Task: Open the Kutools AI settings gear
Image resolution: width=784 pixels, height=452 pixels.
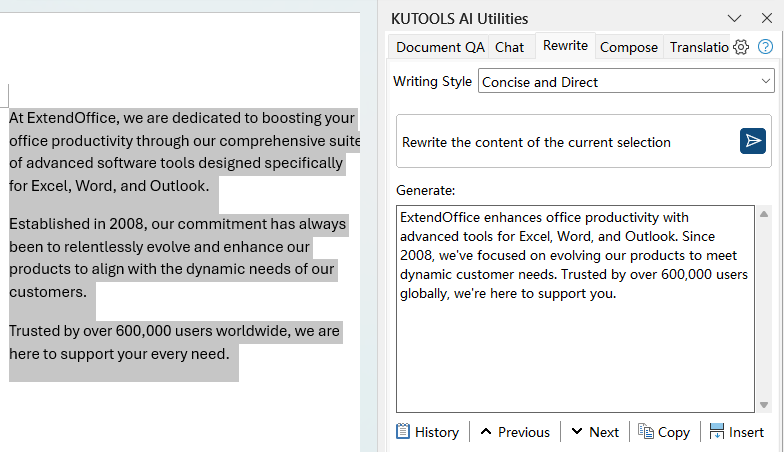Action: coord(740,47)
